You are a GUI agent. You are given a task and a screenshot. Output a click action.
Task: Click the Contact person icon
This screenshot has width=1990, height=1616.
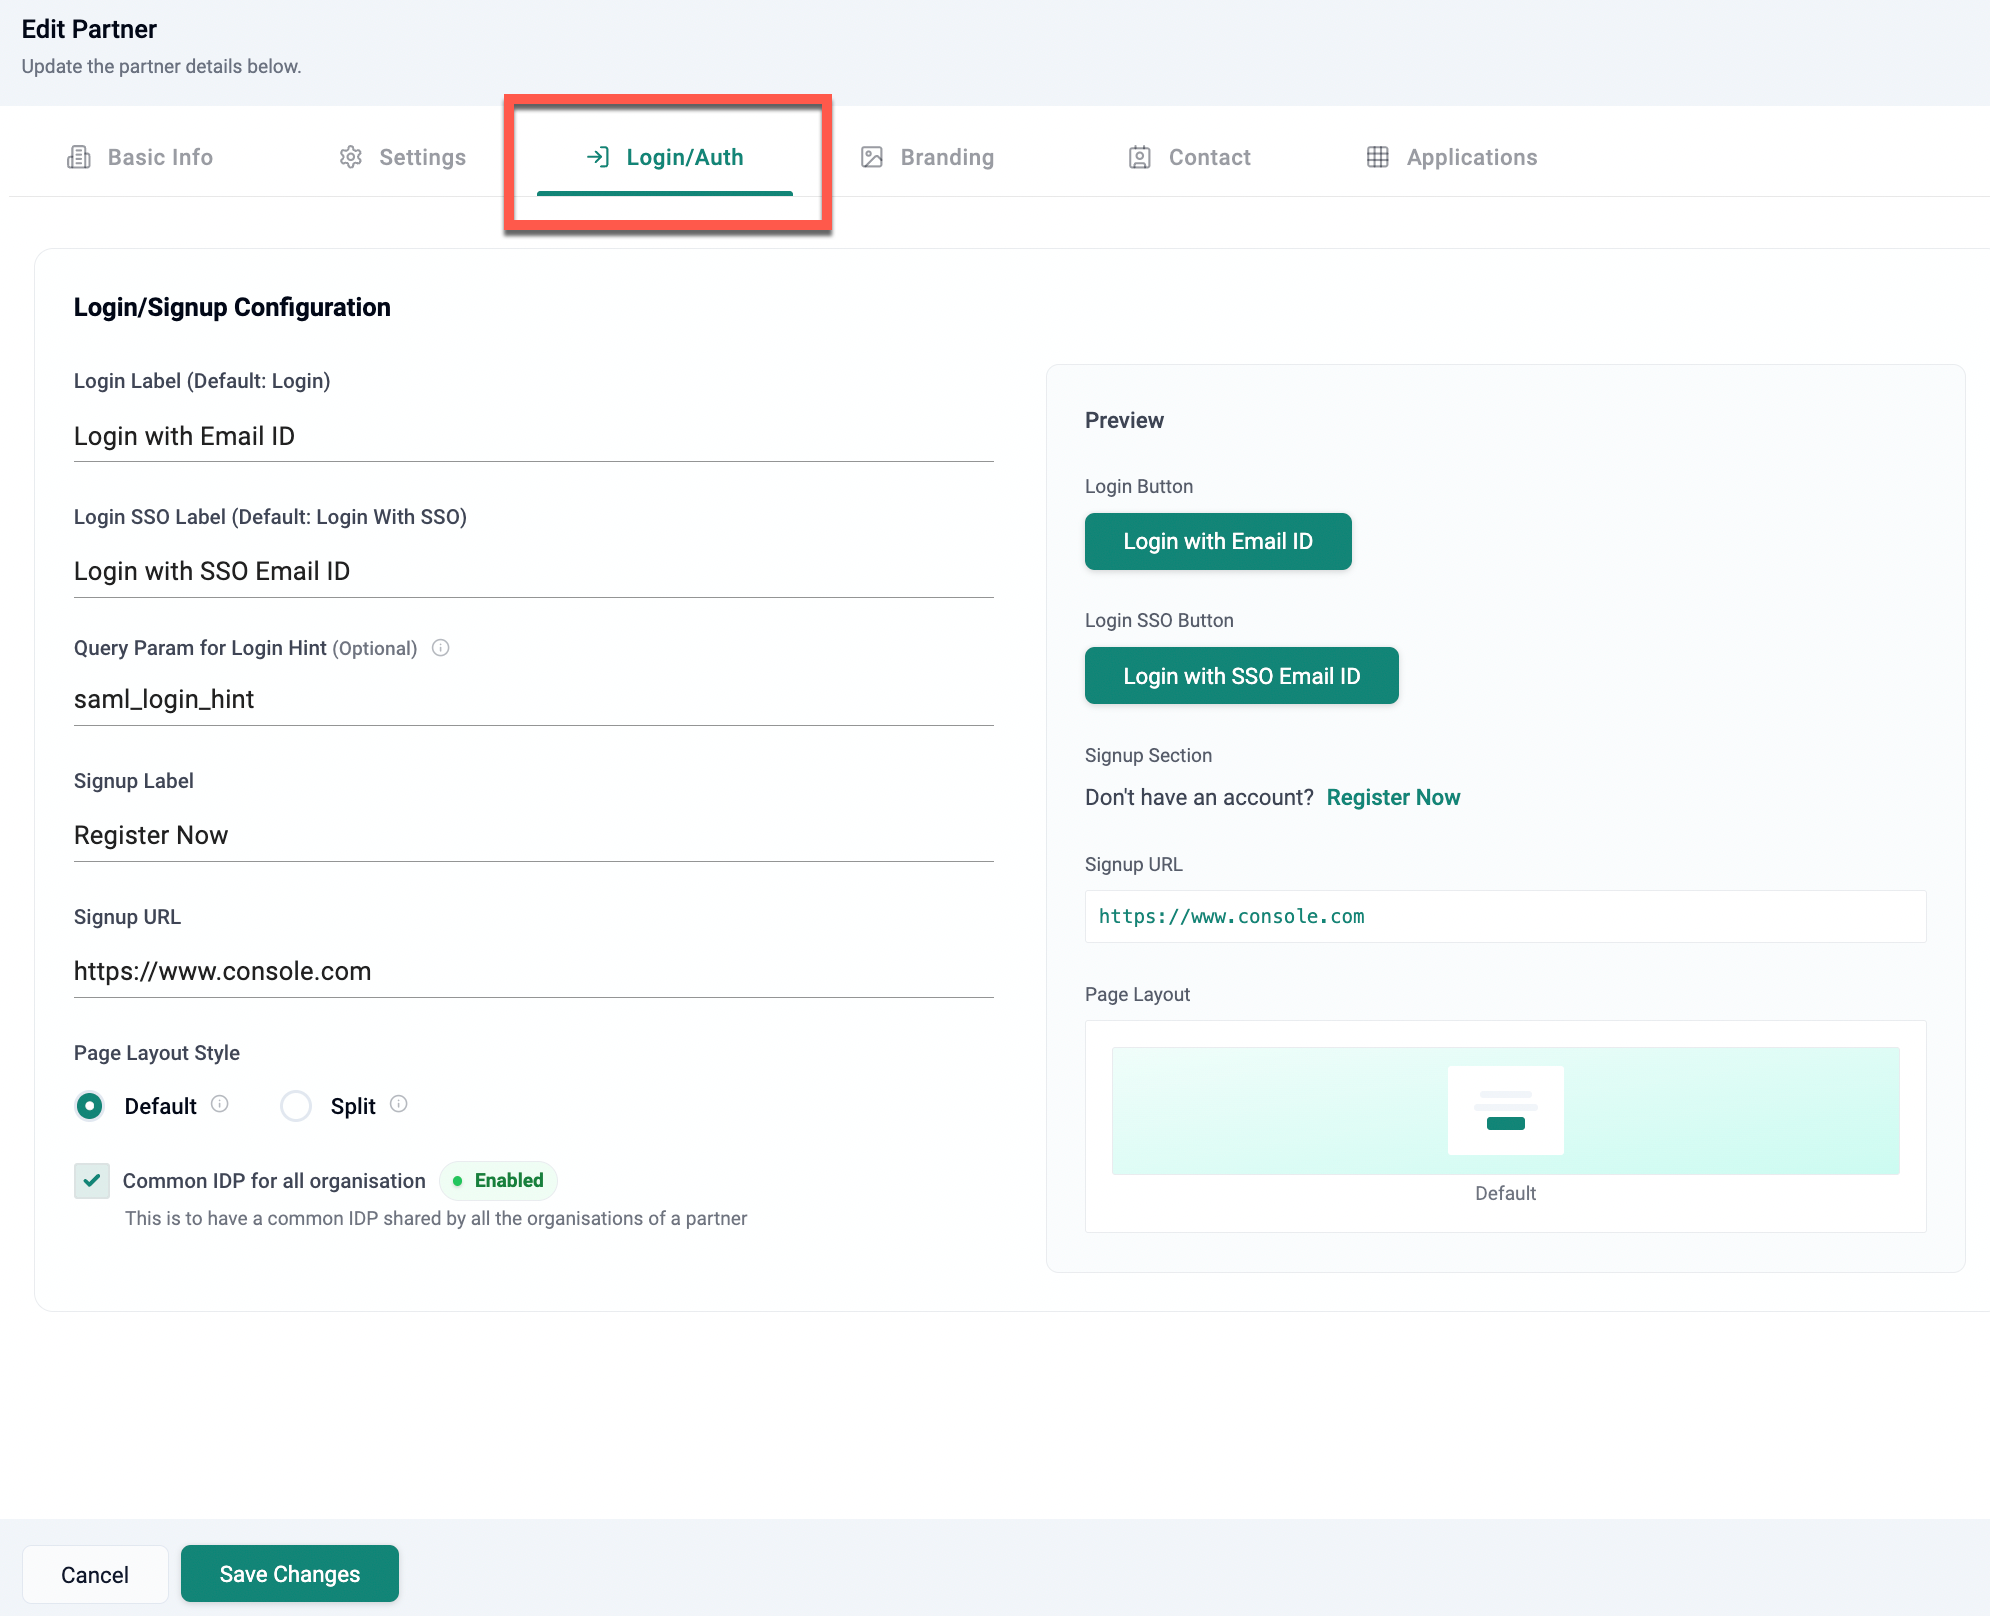click(1139, 157)
